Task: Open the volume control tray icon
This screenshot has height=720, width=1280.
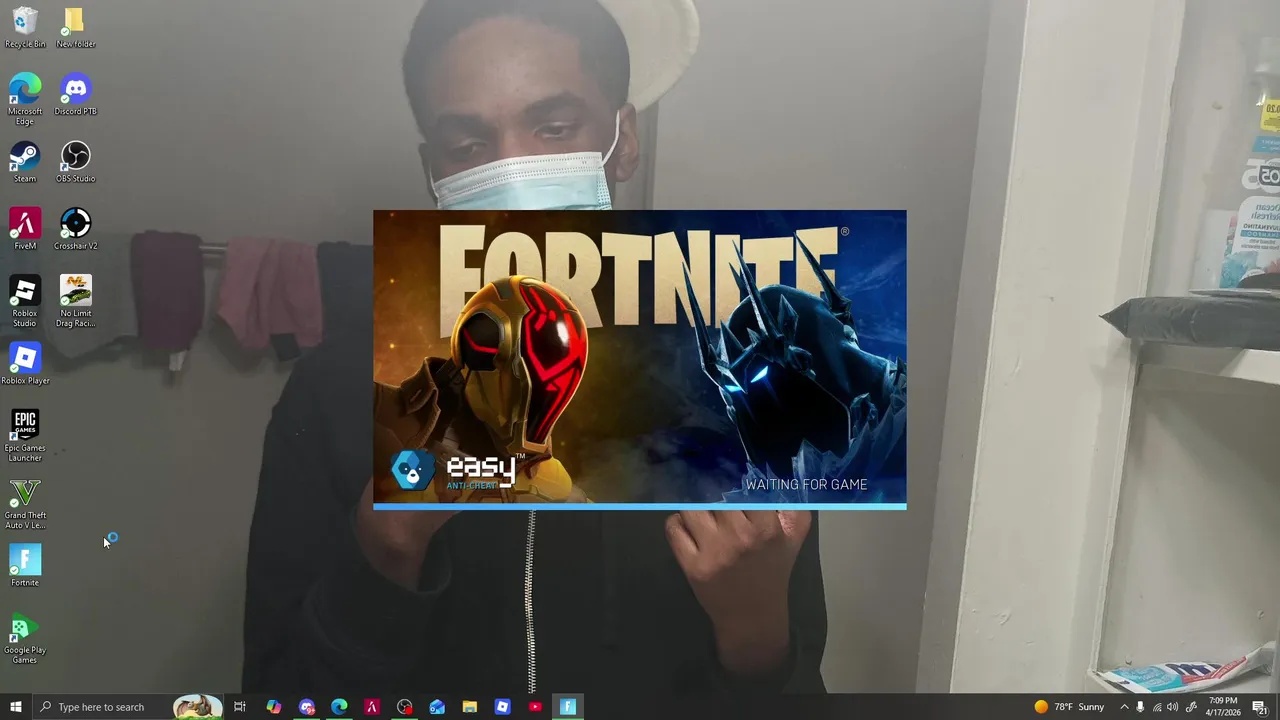Action: coord(1173,707)
